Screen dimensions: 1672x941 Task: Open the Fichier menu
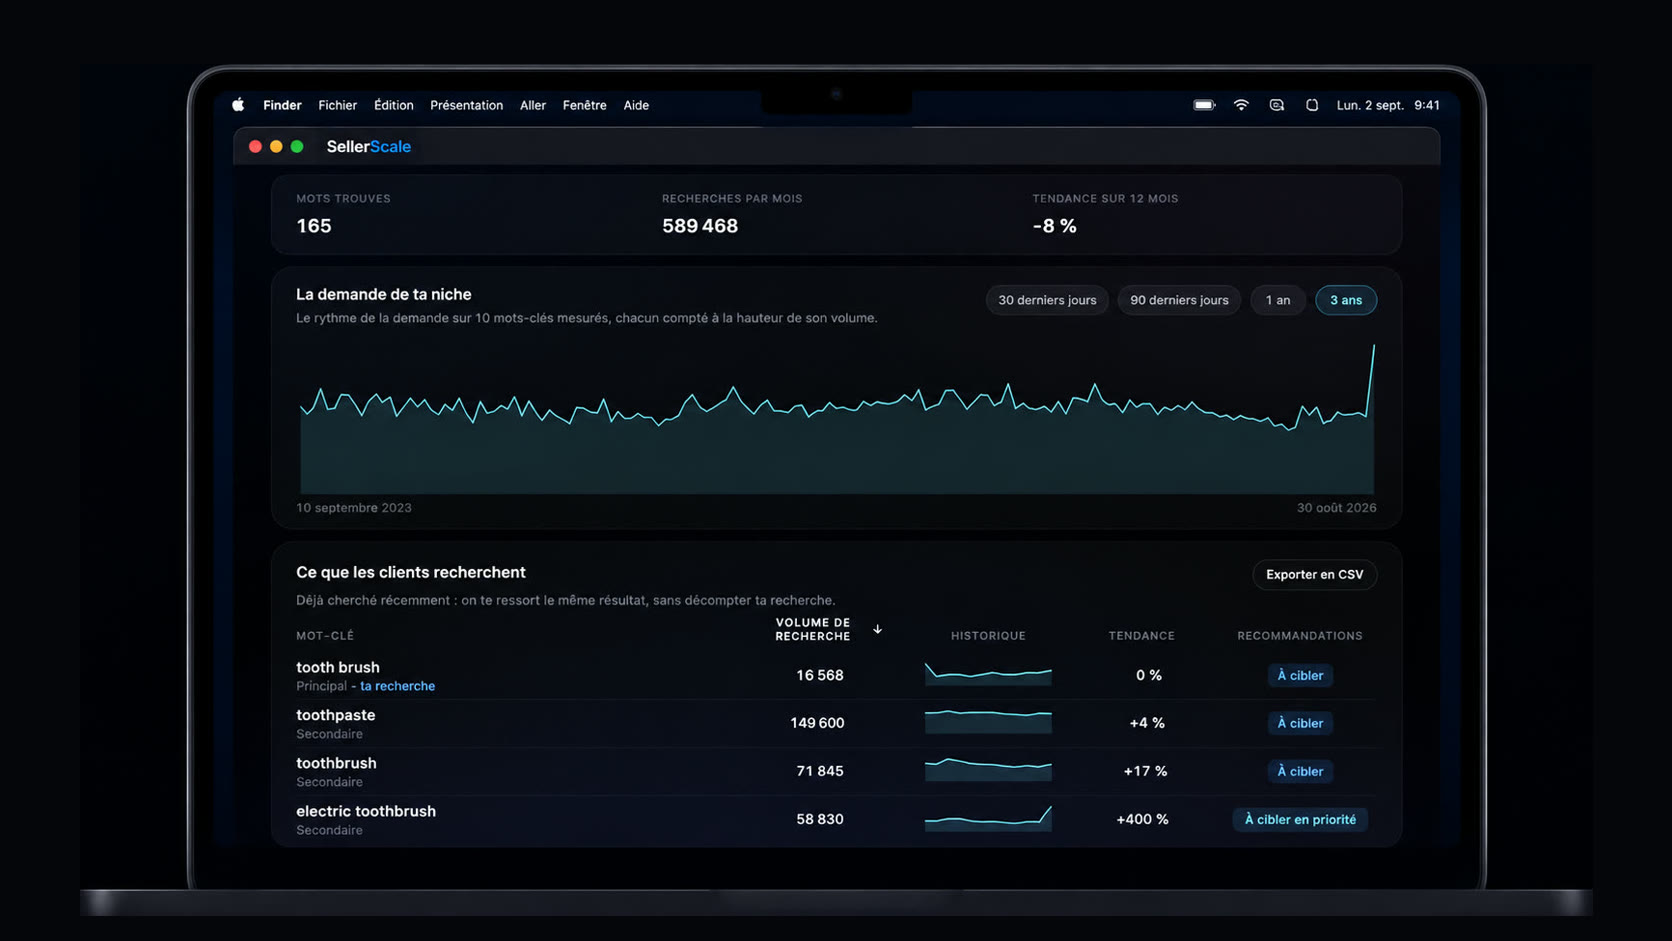pos(338,105)
